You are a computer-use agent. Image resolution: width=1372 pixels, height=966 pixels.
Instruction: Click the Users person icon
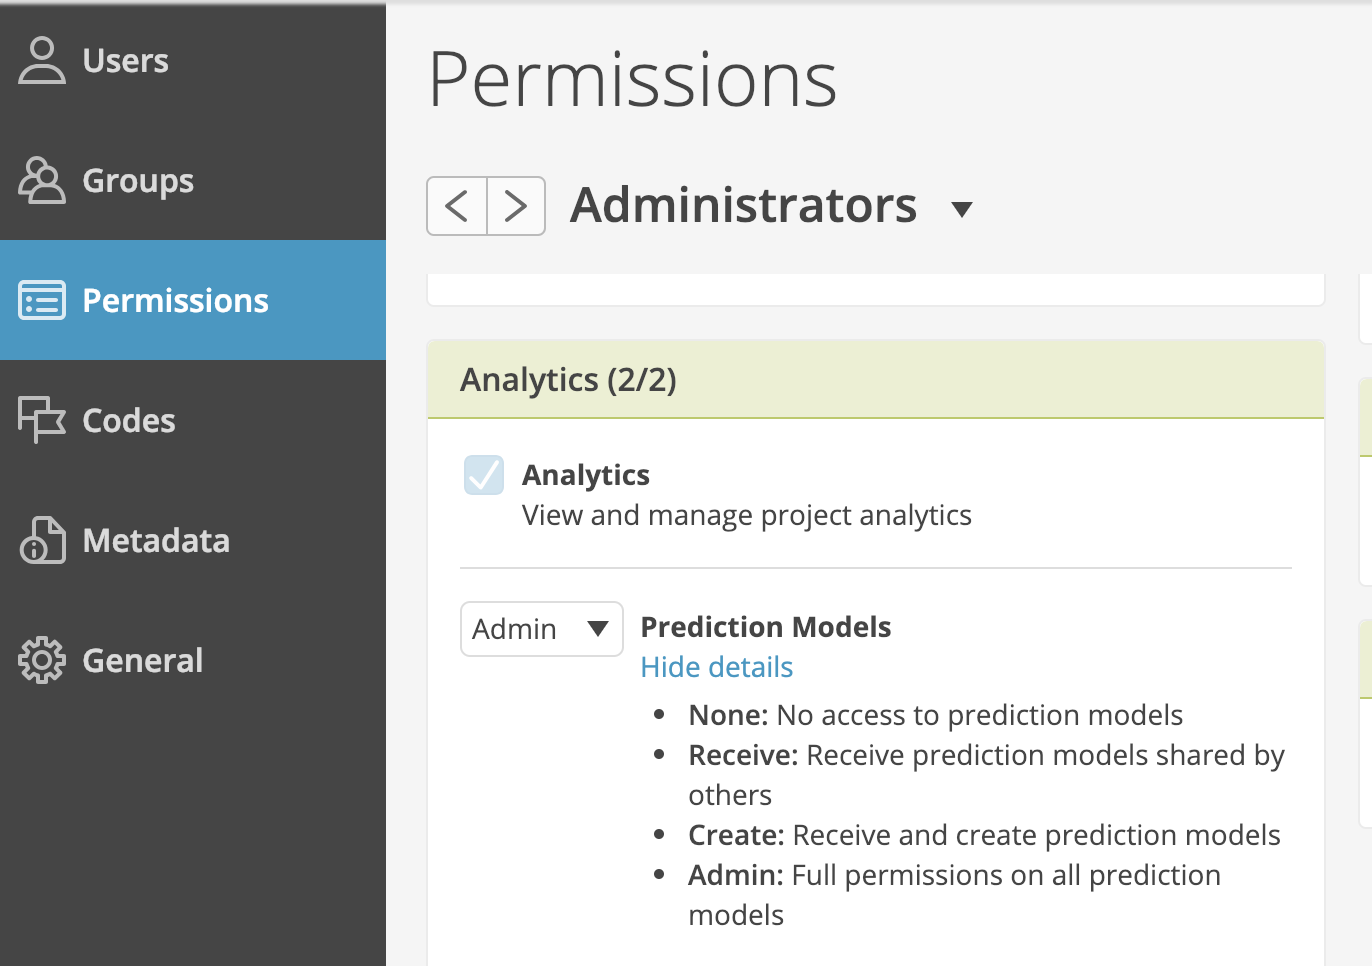coord(42,60)
